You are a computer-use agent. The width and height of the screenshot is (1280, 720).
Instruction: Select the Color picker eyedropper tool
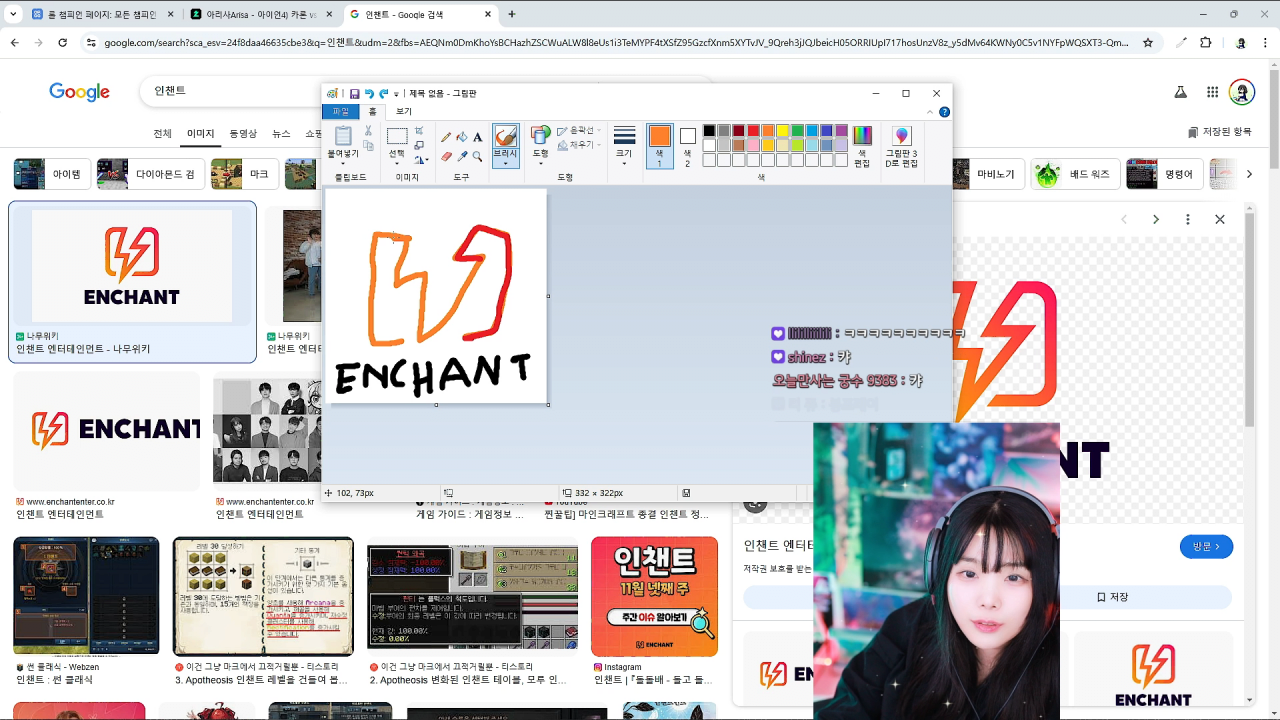461,156
